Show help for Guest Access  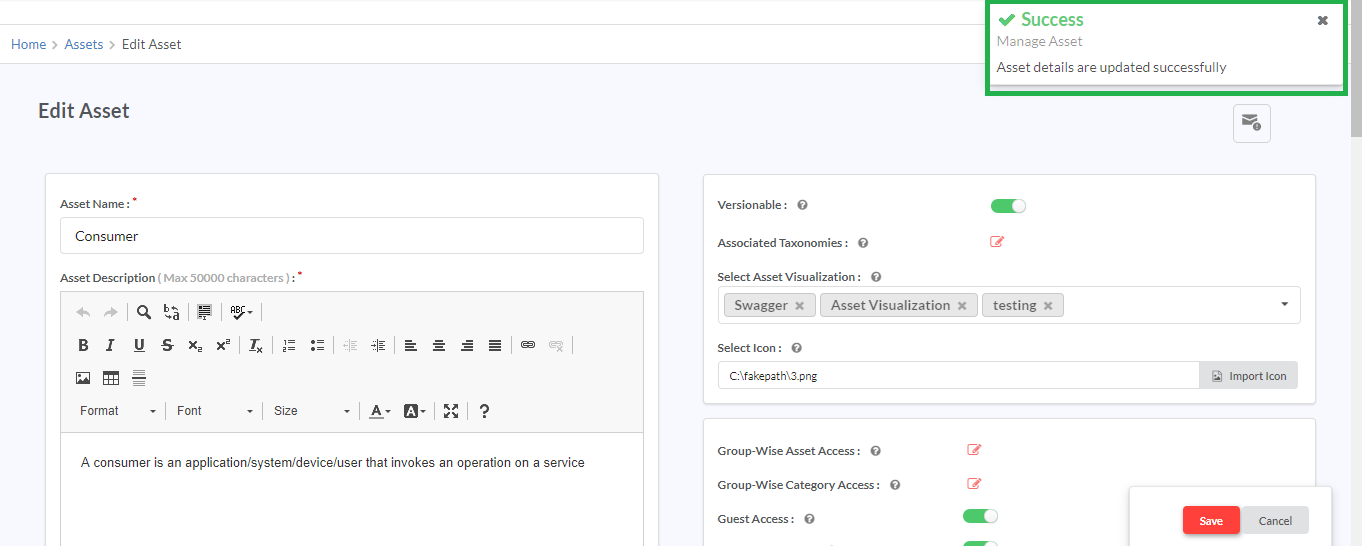(809, 519)
